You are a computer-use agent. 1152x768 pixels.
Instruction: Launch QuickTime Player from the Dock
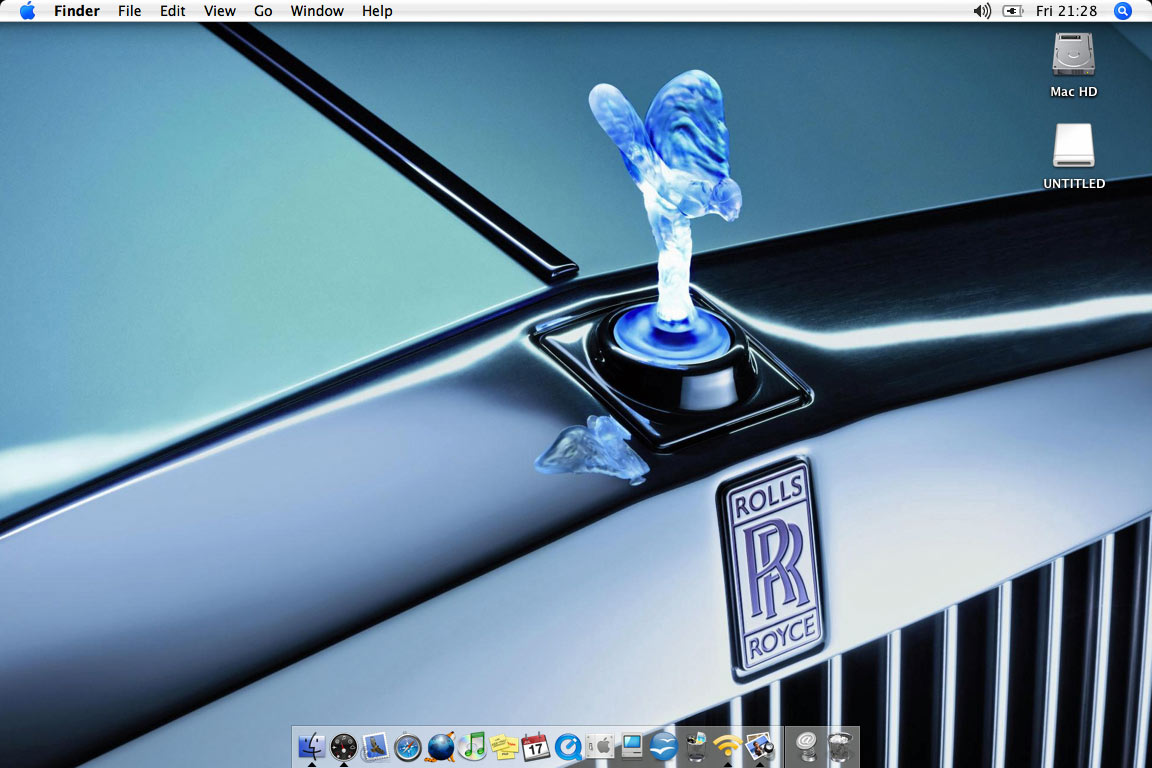coord(568,747)
